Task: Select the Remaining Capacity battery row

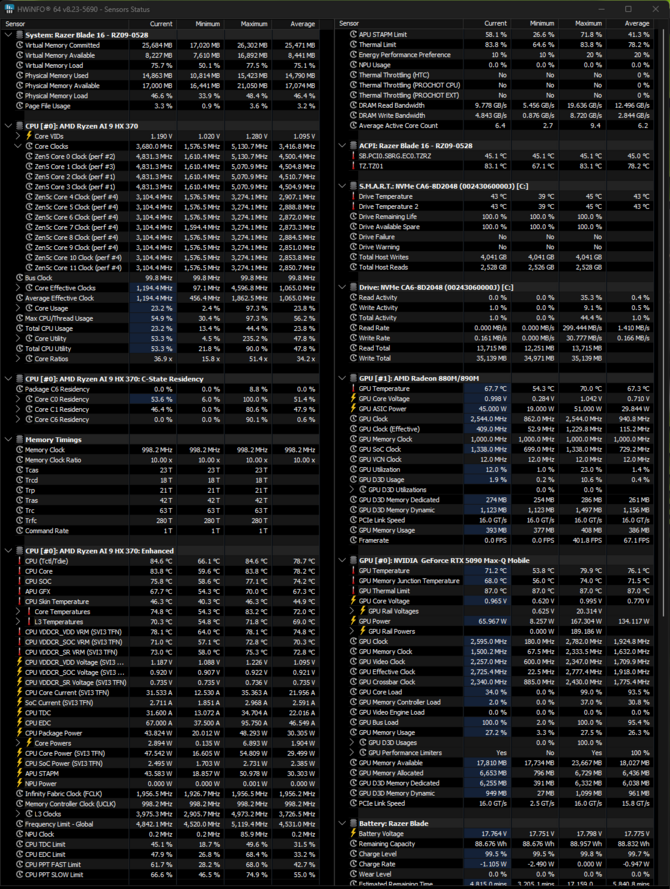Action: pyautogui.click(x=495, y=844)
